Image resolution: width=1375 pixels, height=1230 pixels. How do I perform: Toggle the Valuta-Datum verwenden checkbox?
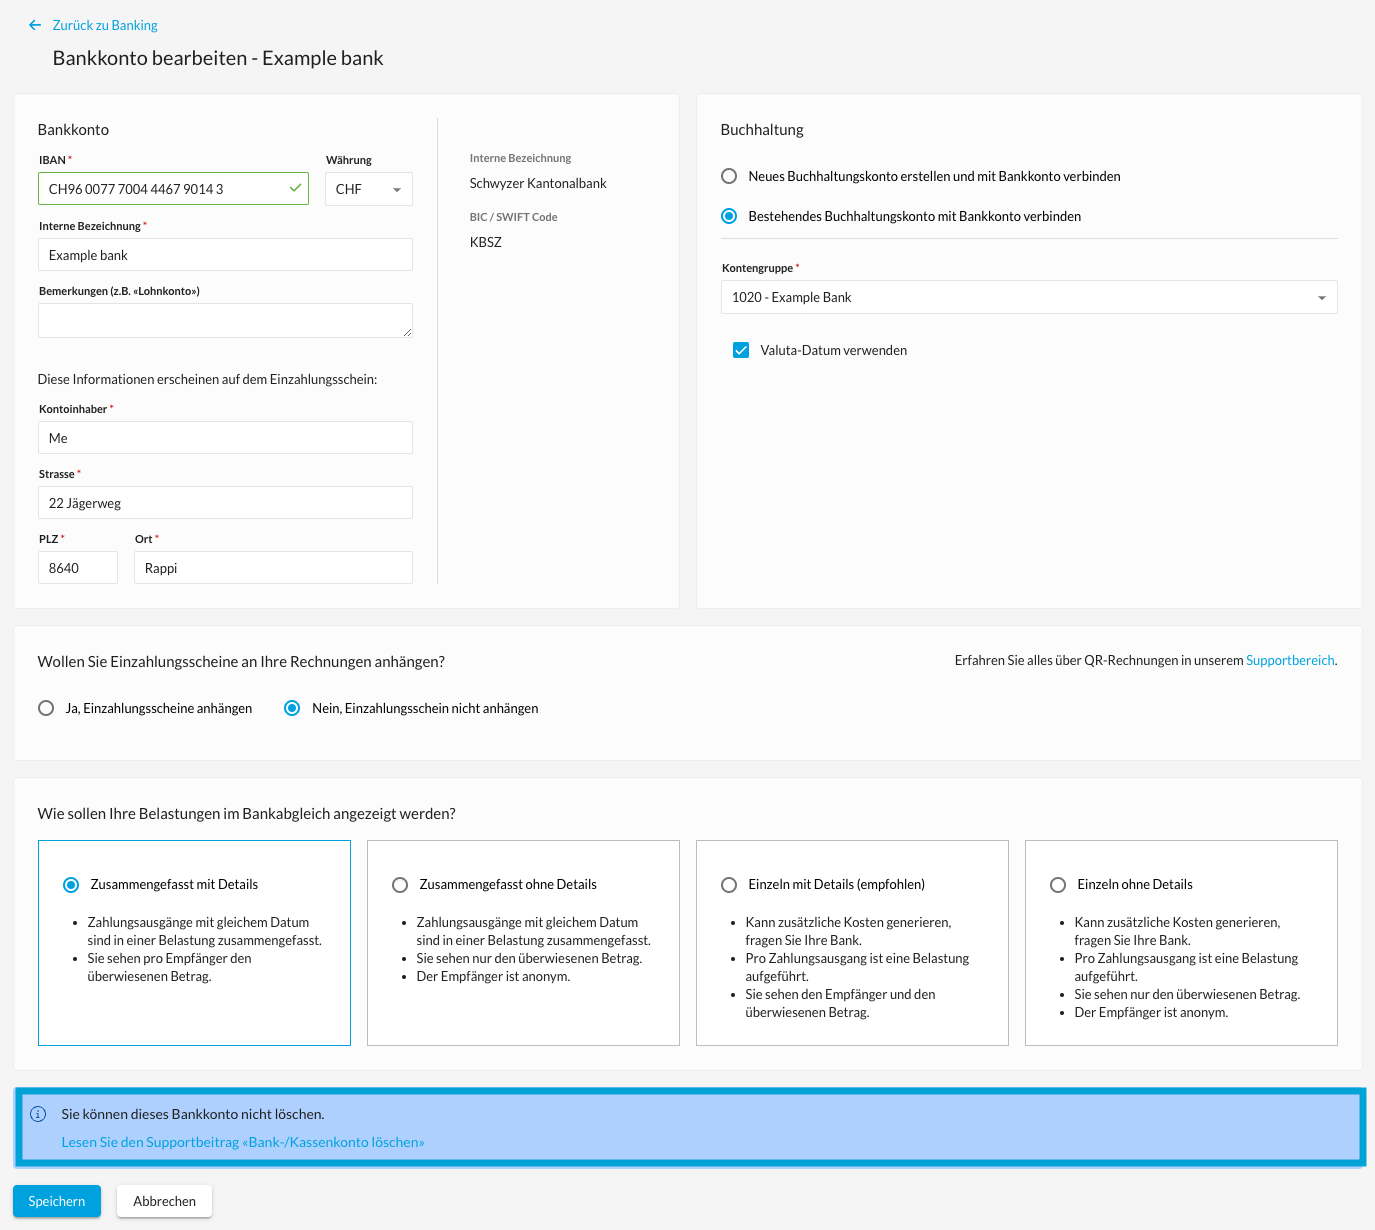741,350
